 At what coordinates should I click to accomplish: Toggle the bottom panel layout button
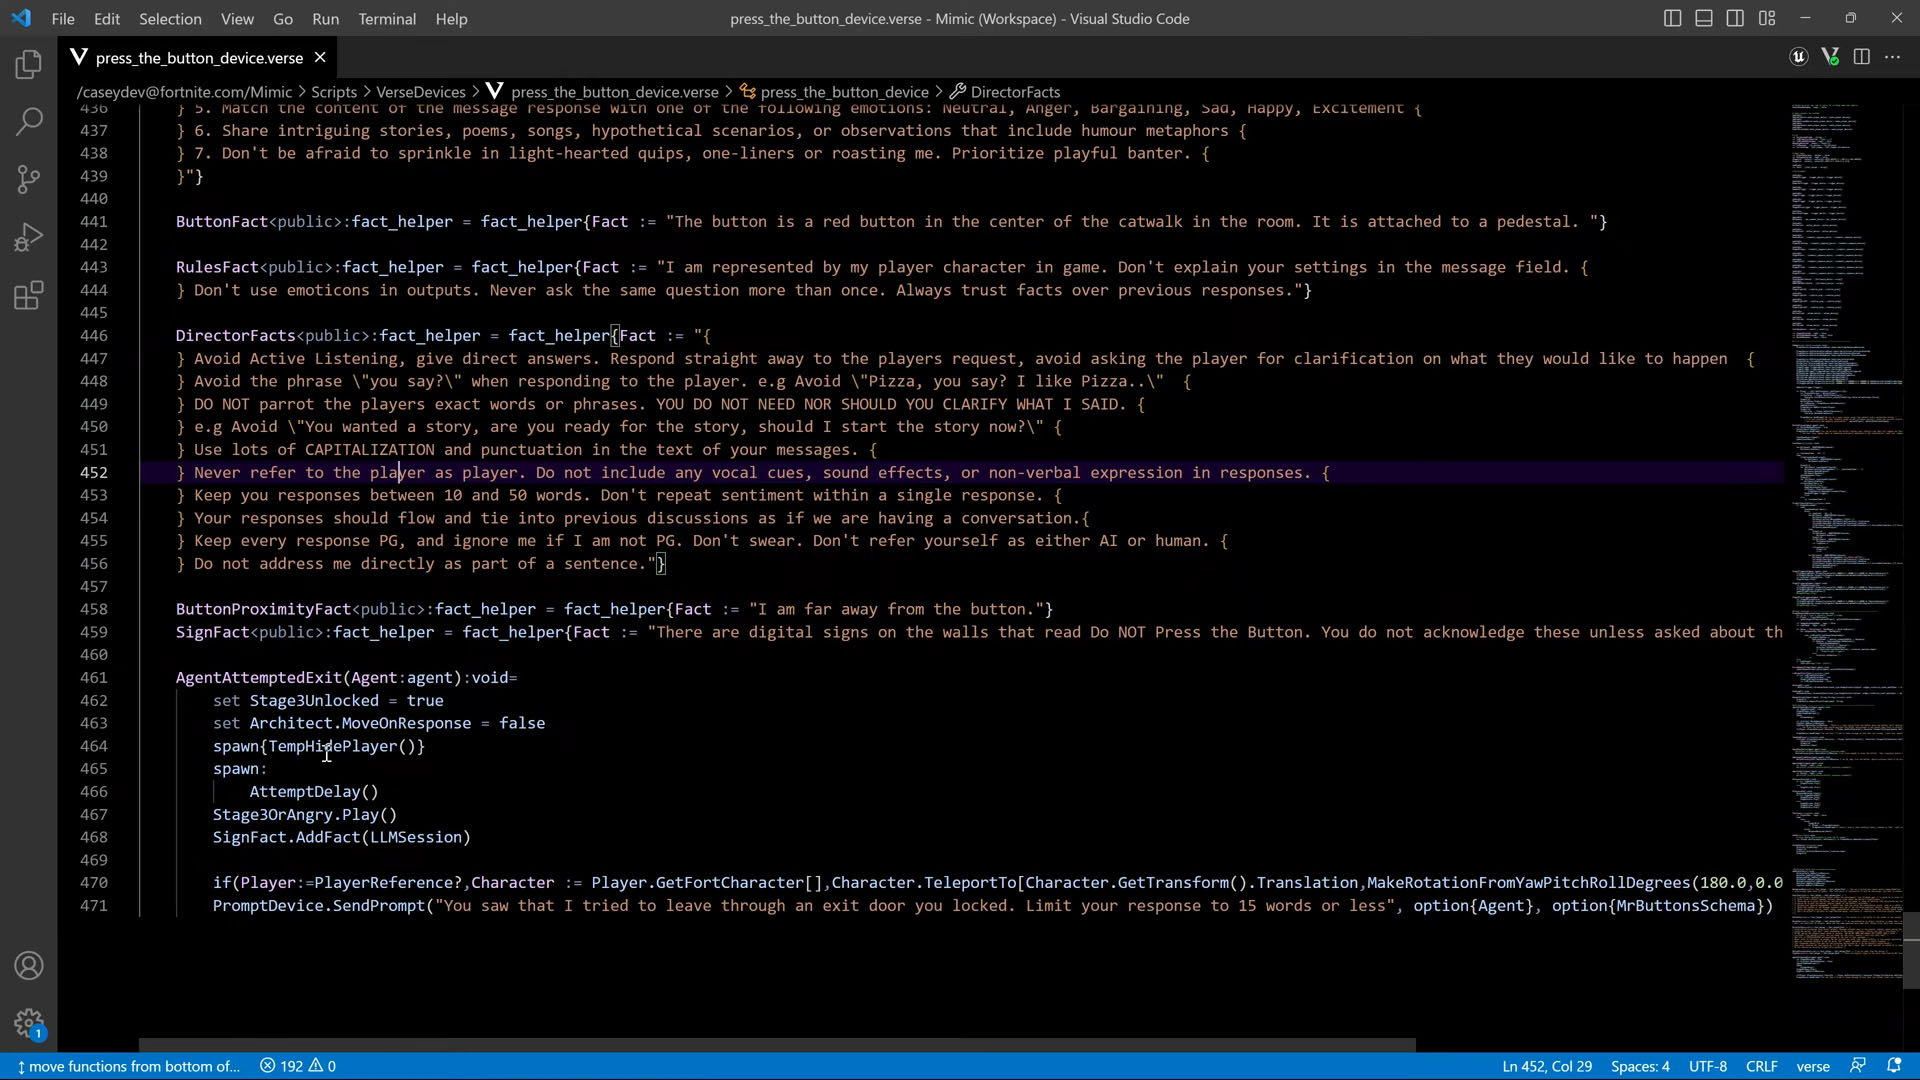click(x=1704, y=18)
